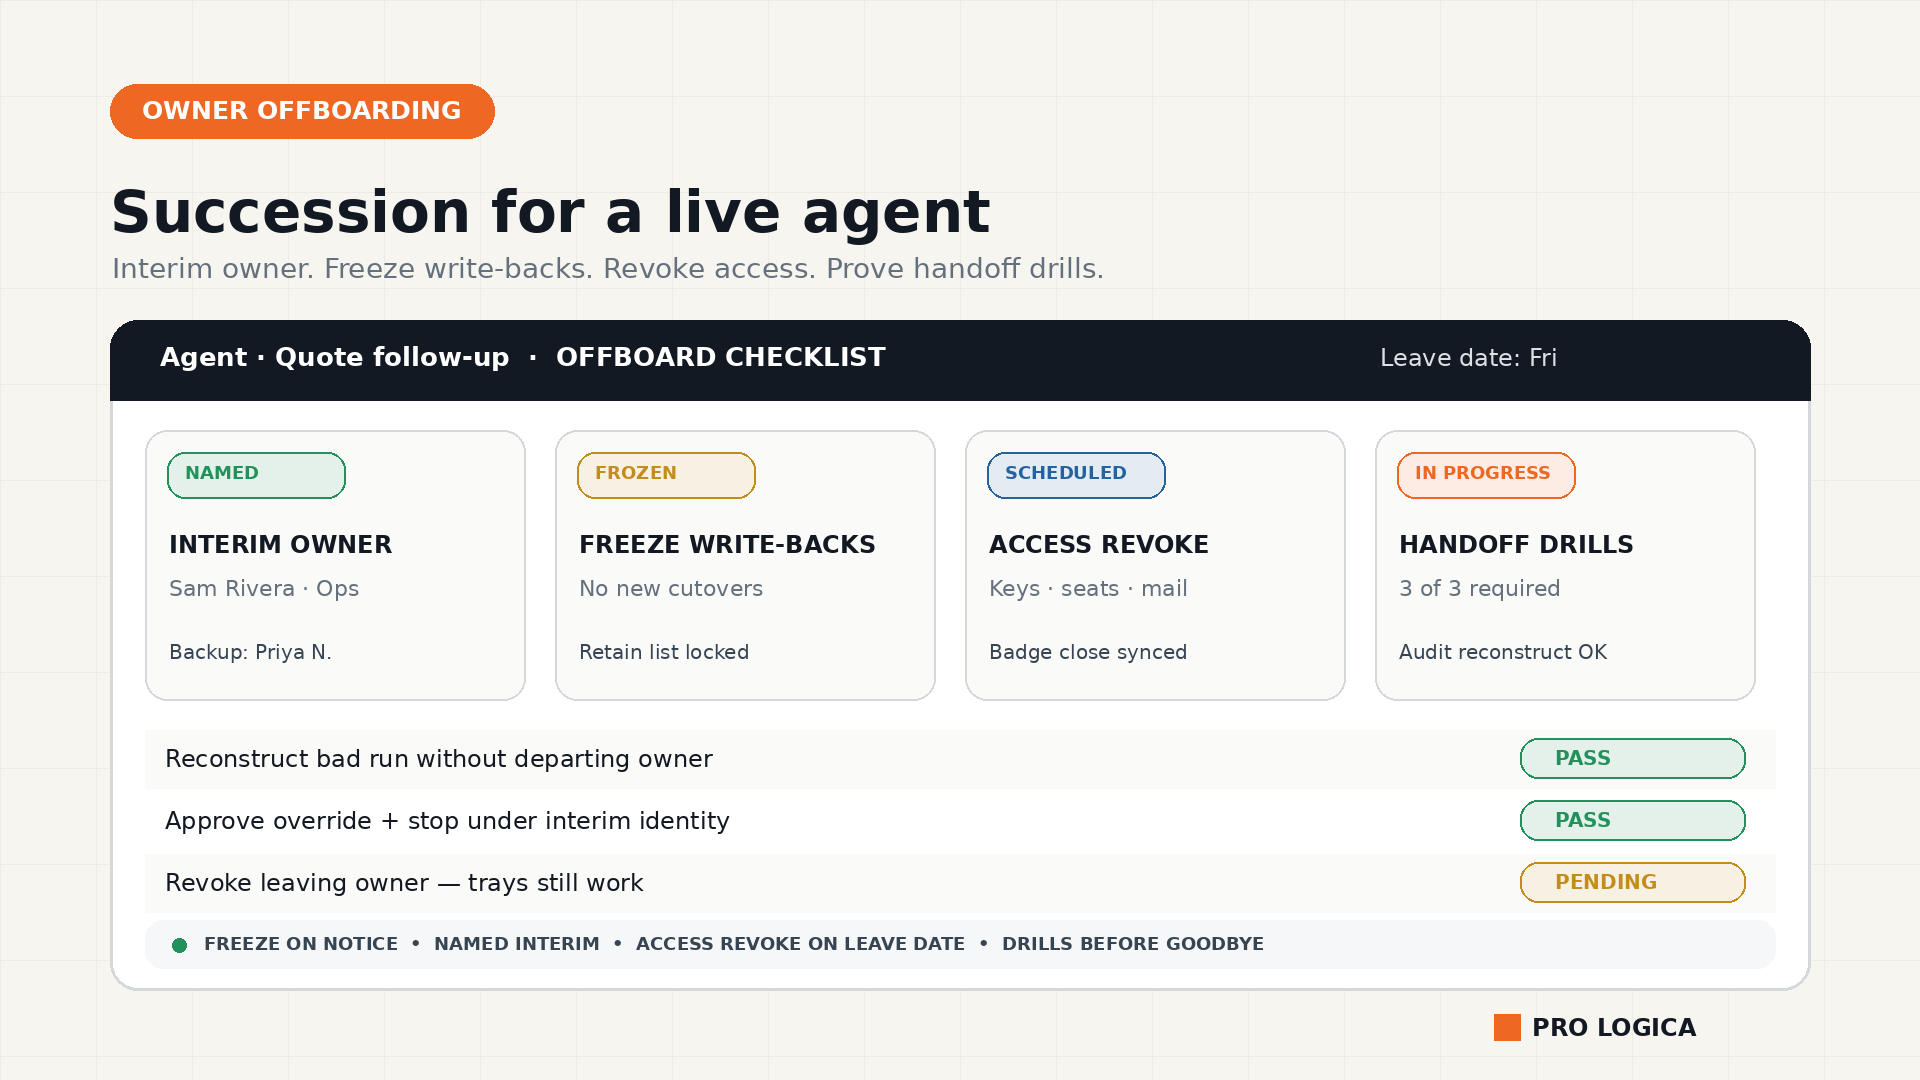Click the No new cutovers text
Screen dimensions: 1920x1080
coord(671,589)
